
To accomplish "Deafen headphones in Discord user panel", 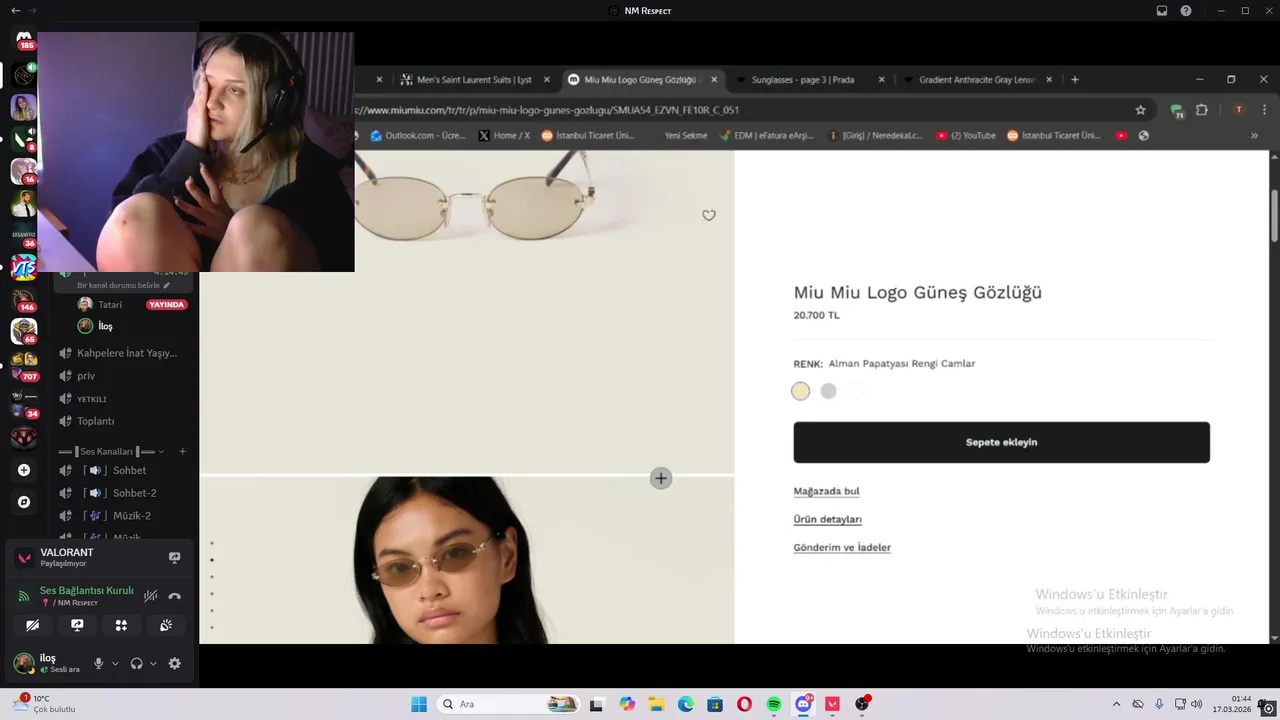I will tap(136, 663).
